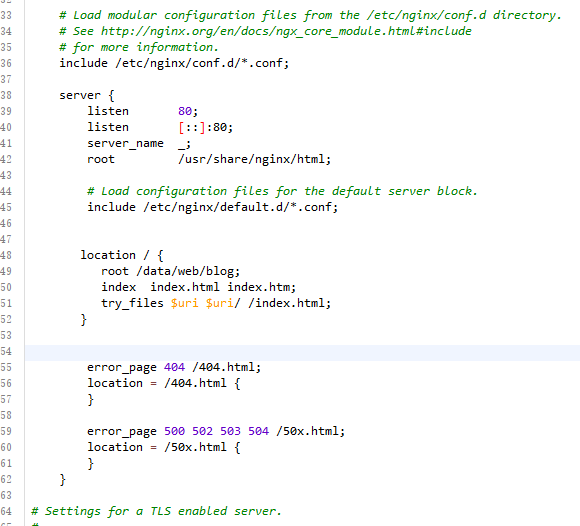Click the 'location = /404.html {' line
Viewport: 580px width, 526px height.
pos(163,383)
